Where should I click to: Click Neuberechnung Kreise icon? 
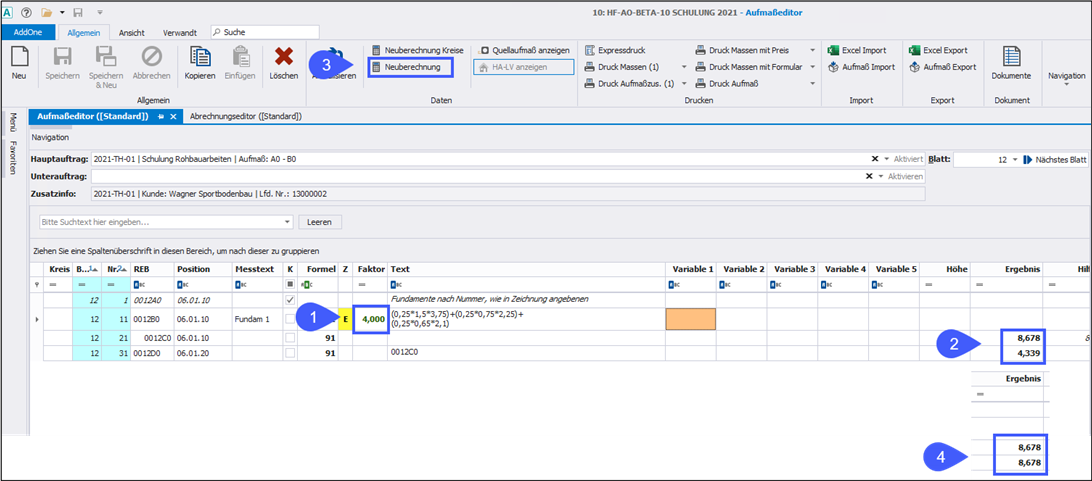coord(376,49)
